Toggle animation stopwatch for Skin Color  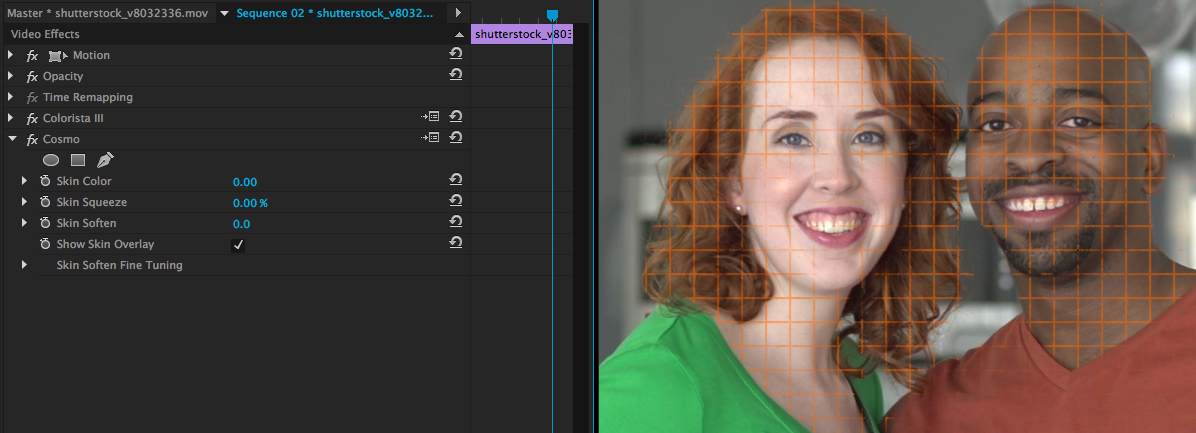45,181
